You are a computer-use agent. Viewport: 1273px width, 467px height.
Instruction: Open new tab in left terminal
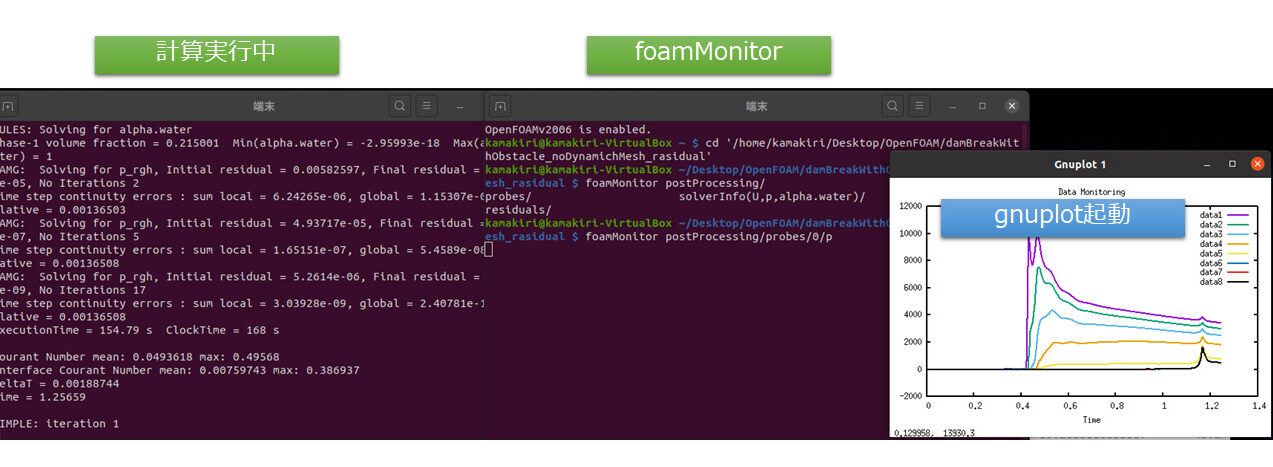pos(9,106)
